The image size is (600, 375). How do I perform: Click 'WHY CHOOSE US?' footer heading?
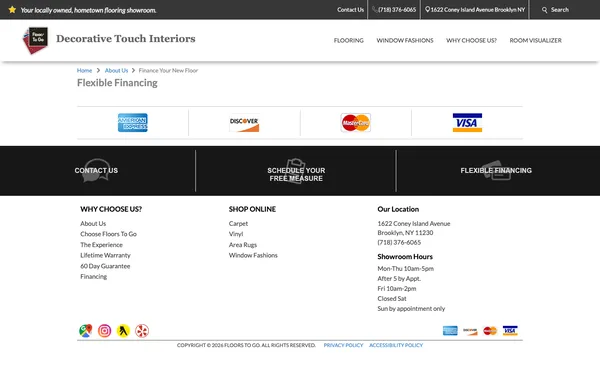[111, 209]
